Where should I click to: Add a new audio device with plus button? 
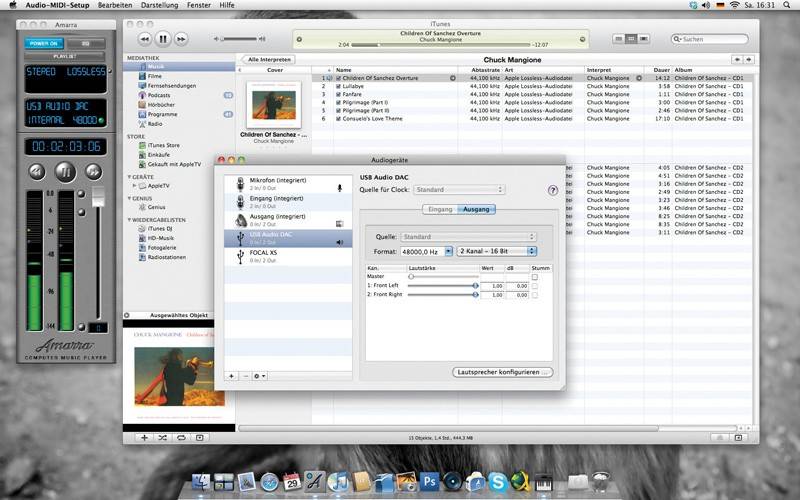click(231, 376)
